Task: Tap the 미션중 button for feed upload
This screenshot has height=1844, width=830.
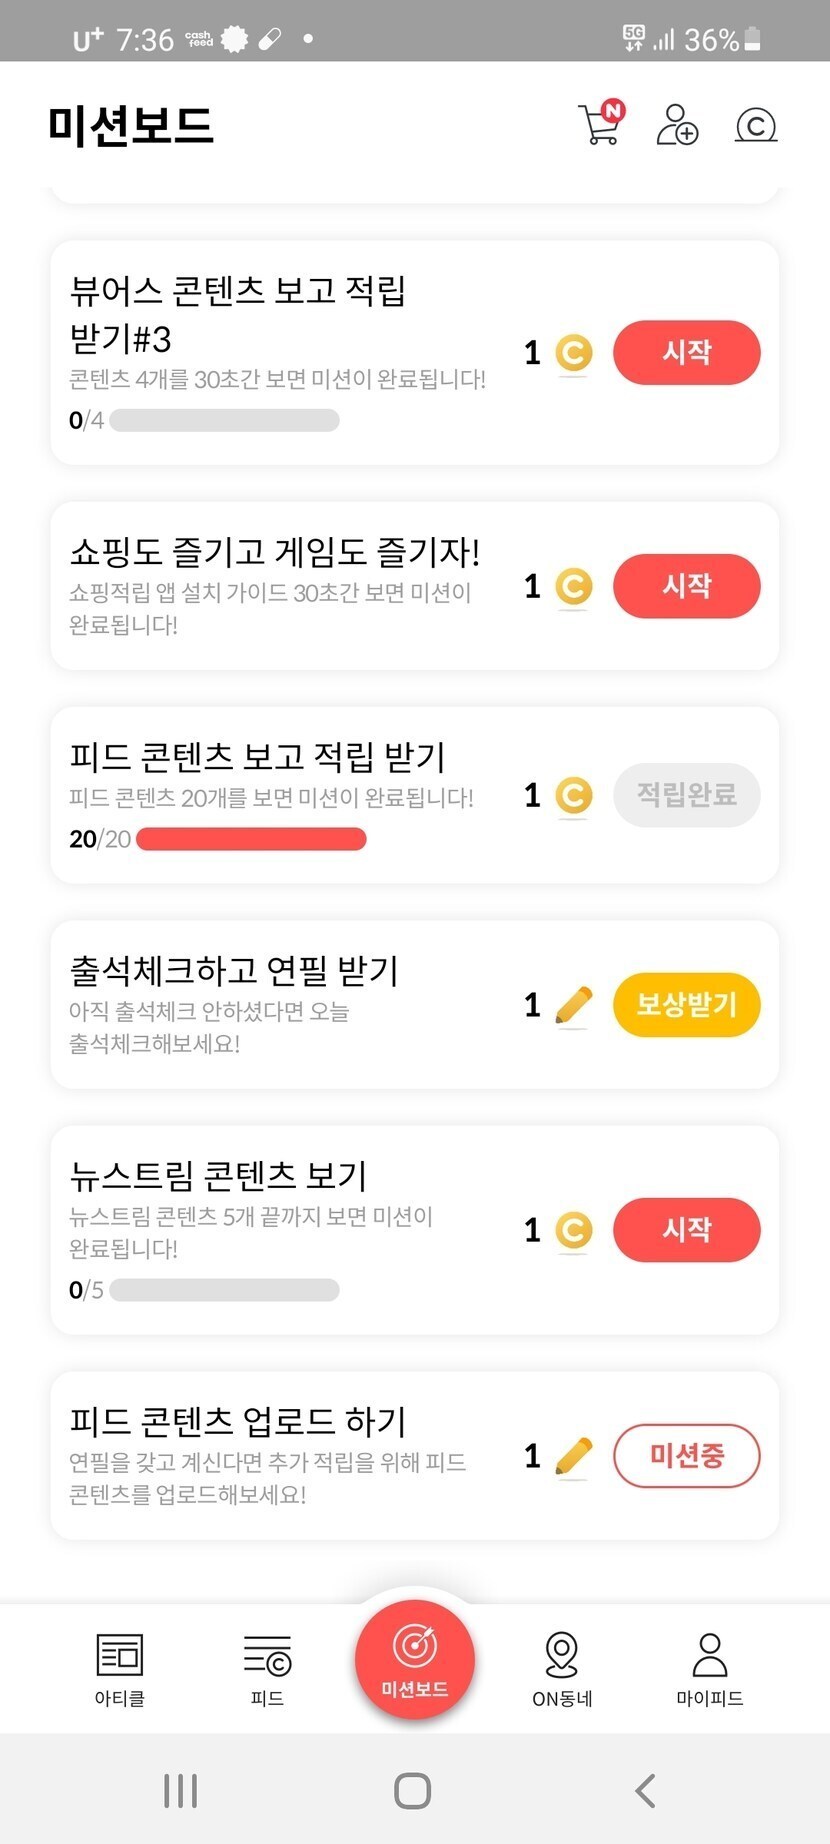Action: pos(686,1456)
